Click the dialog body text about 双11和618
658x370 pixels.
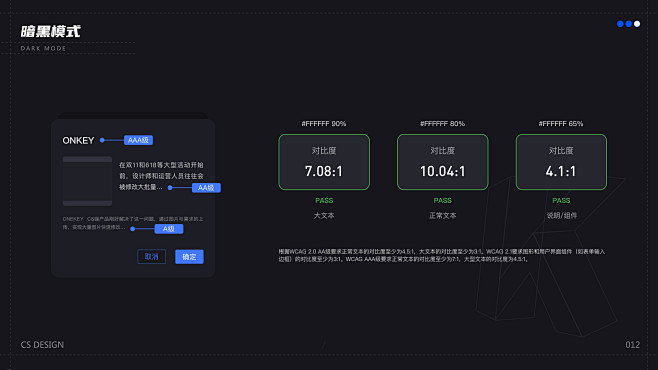pyautogui.click(x=162, y=176)
